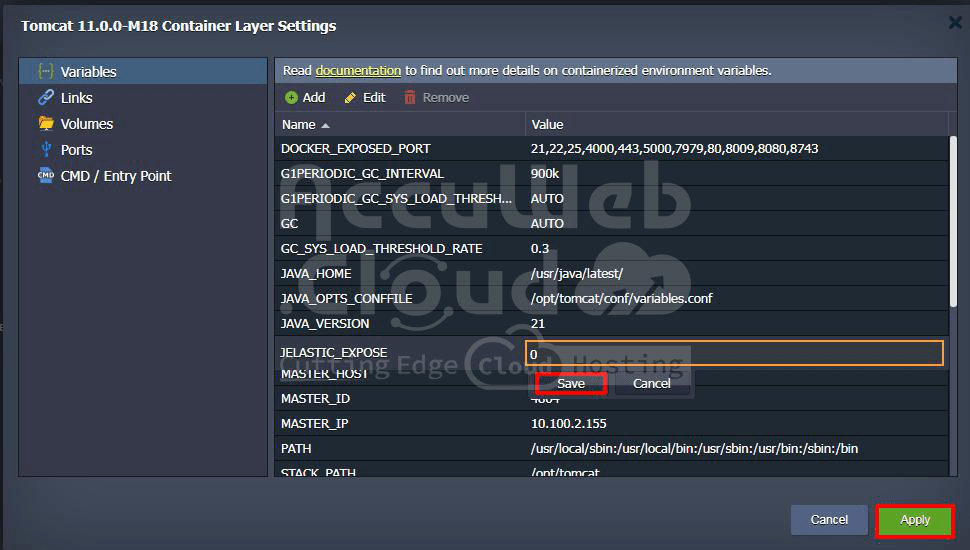This screenshot has height=550, width=970.
Task: Select the DOCKER_EXPOSED_PORT row
Action: coord(612,148)
